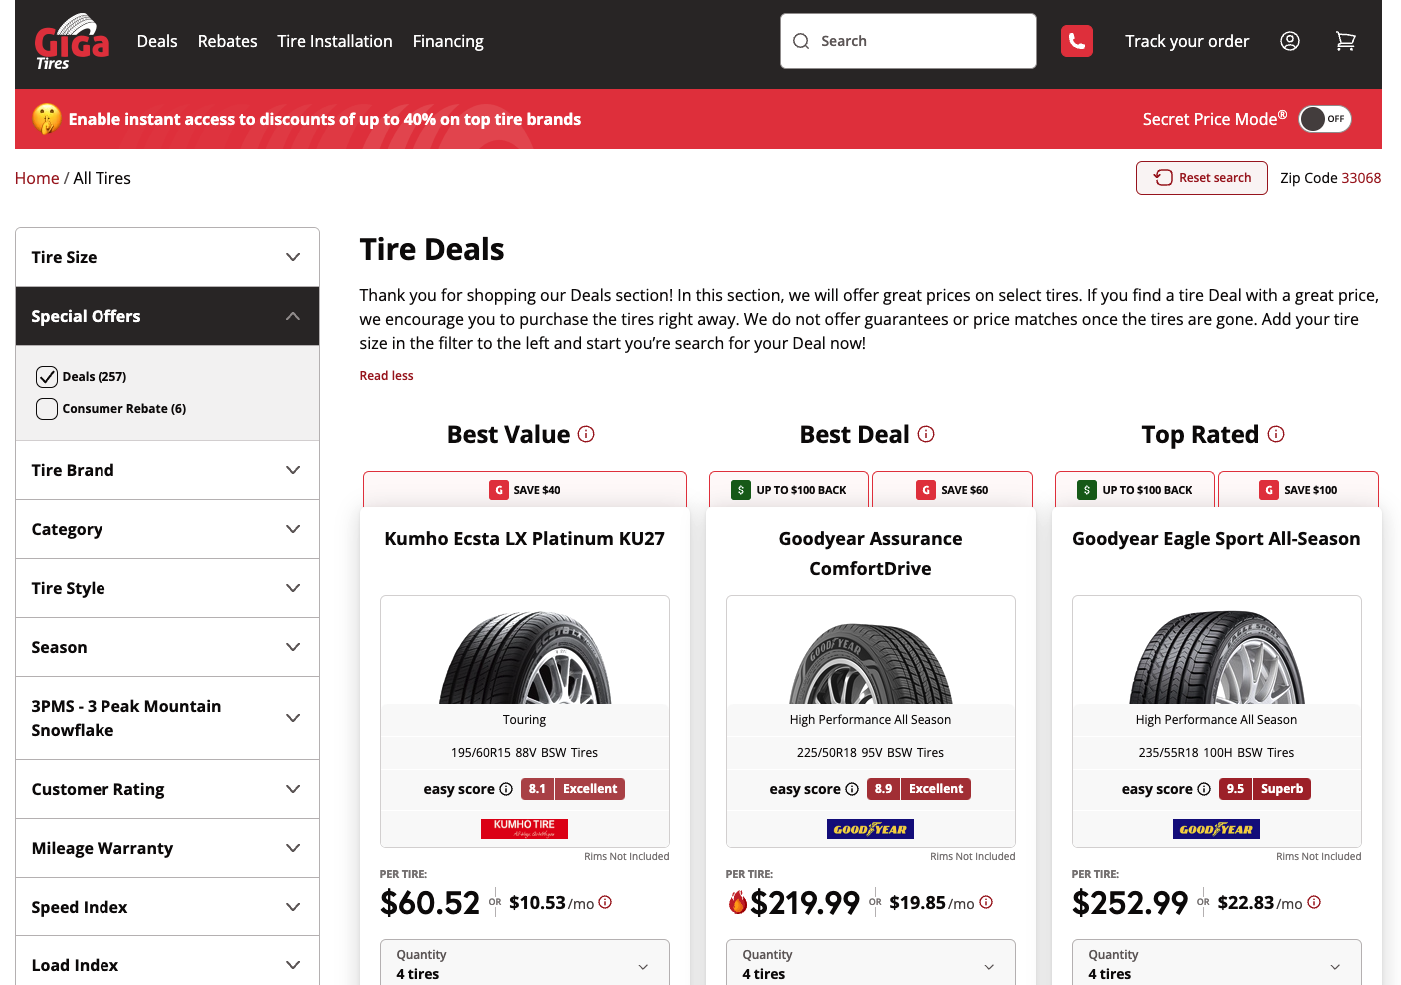The width and height of the screenshot is (1401, 985).
Task: Click easy score info icon on Kumho tire
Action: tap(506, 789)
